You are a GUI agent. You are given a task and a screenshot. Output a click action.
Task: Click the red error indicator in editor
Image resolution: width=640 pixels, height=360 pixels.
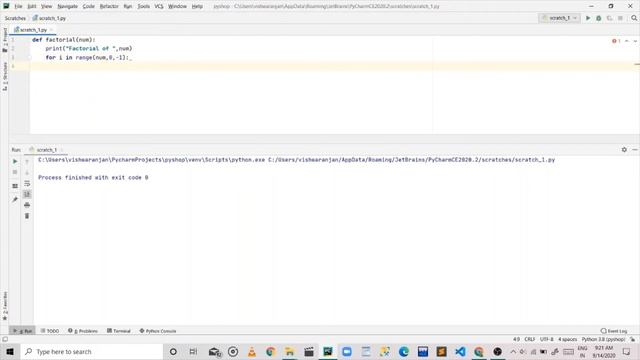tap(616, 41)
